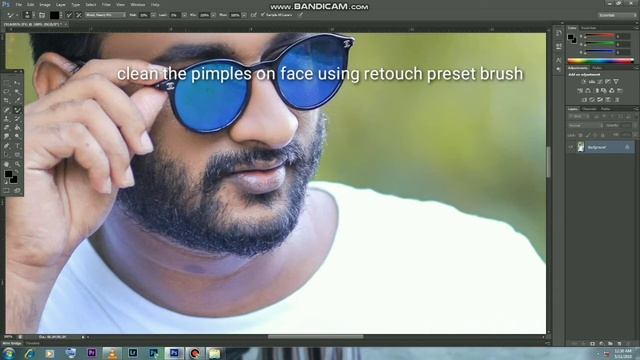Image resolution: width=640 pixels, height=360 pixels.
Task: Open the Windows Start button
Action: click(x=8, y=353)
